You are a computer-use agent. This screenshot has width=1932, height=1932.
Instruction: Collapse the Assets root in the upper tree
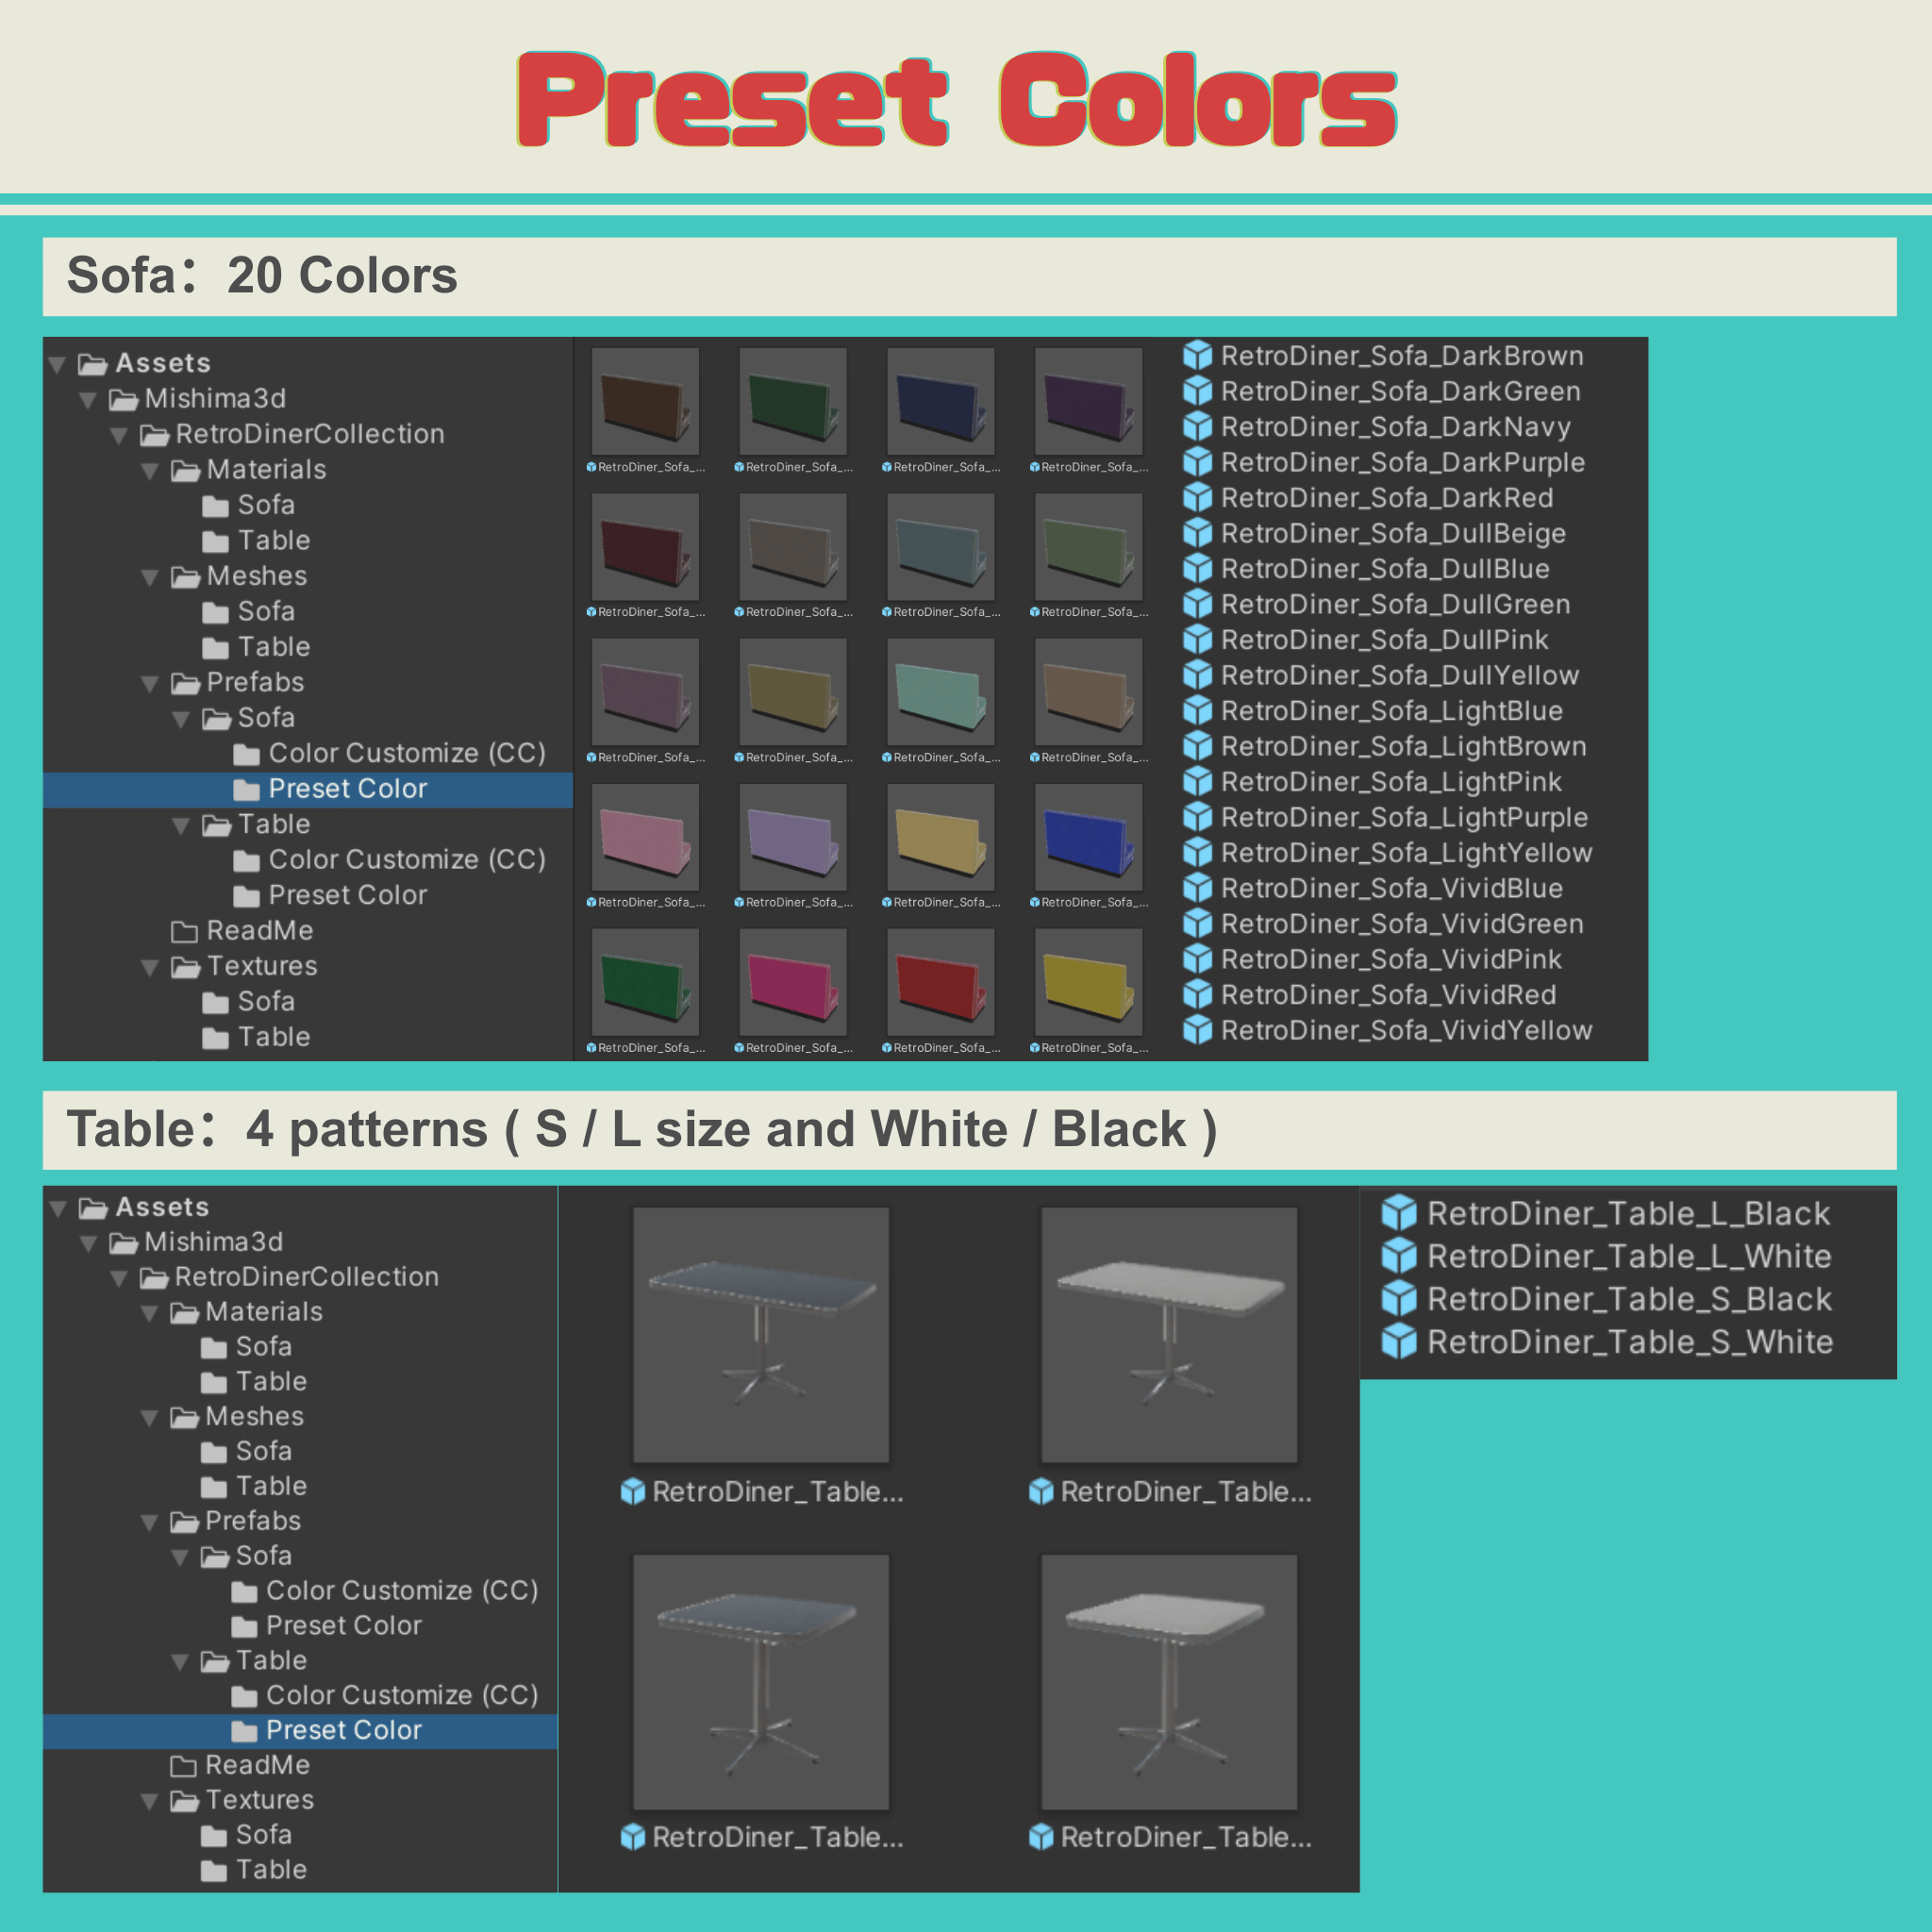pos(58,364)
